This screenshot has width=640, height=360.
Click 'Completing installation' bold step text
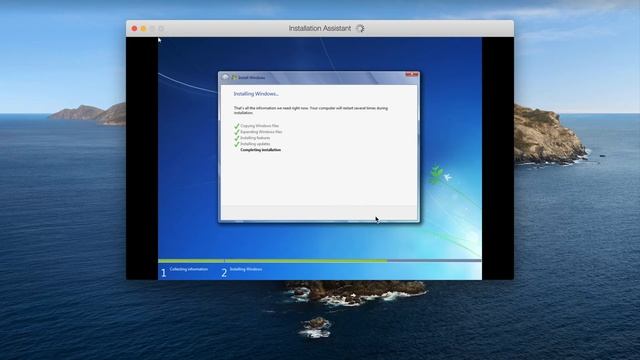[260, 150]
